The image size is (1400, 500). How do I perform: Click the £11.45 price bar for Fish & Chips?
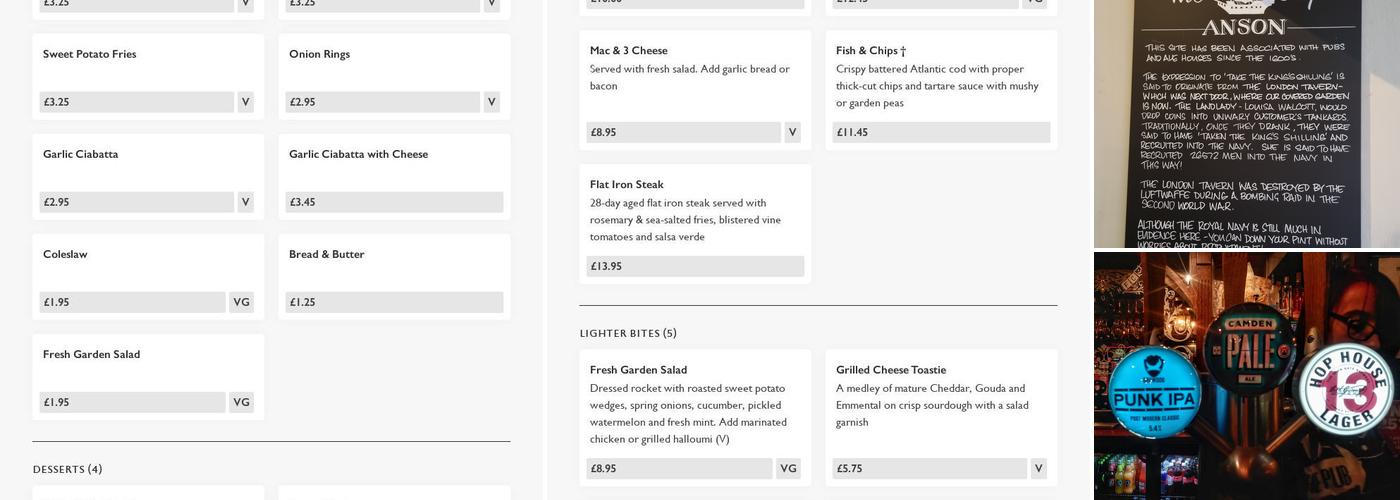click(940, 132)
